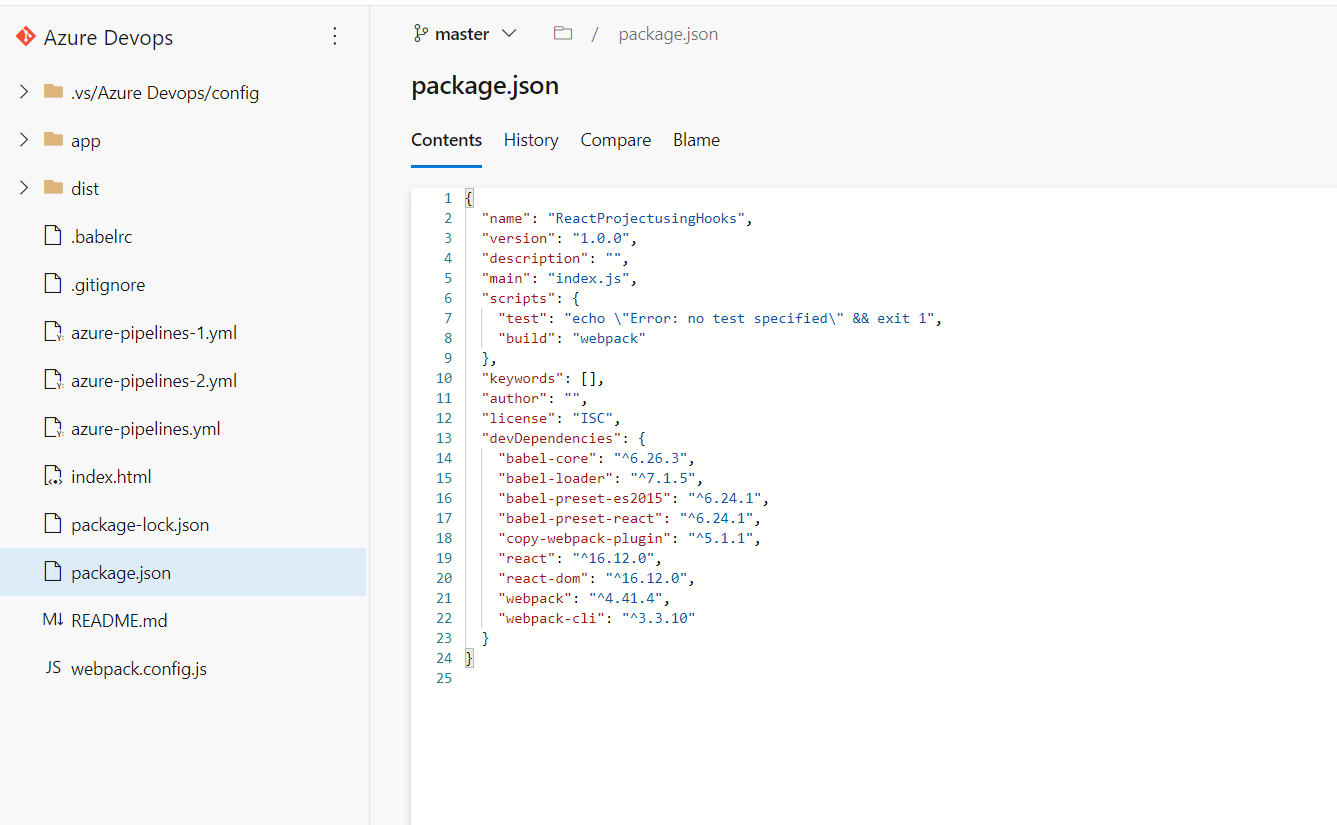The image size is (1337, 825).
Task: Select the azure-pipelines.yml file icon
Action: click(53, 428)
